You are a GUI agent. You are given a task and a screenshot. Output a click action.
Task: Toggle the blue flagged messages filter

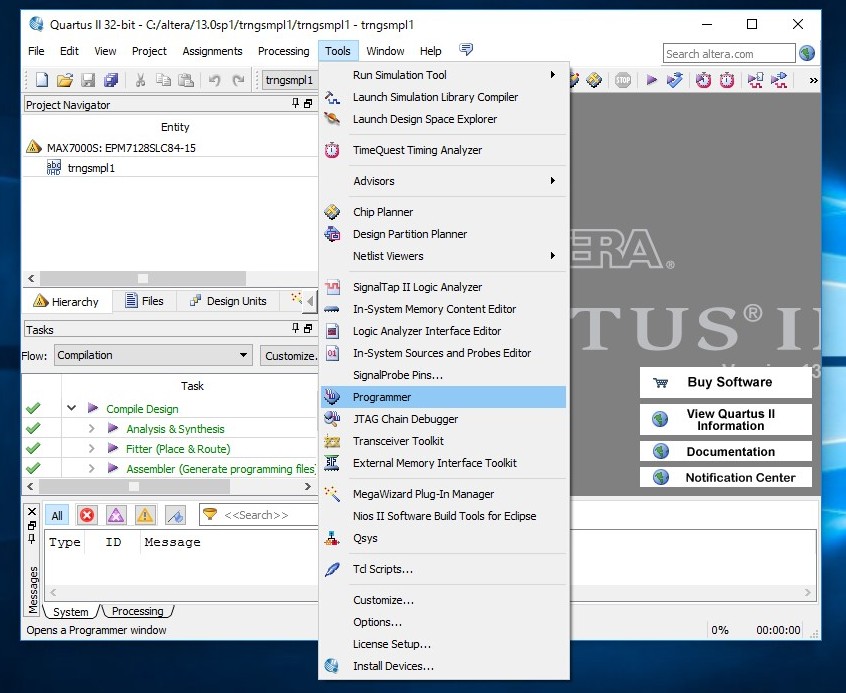(x=175, y=515)
